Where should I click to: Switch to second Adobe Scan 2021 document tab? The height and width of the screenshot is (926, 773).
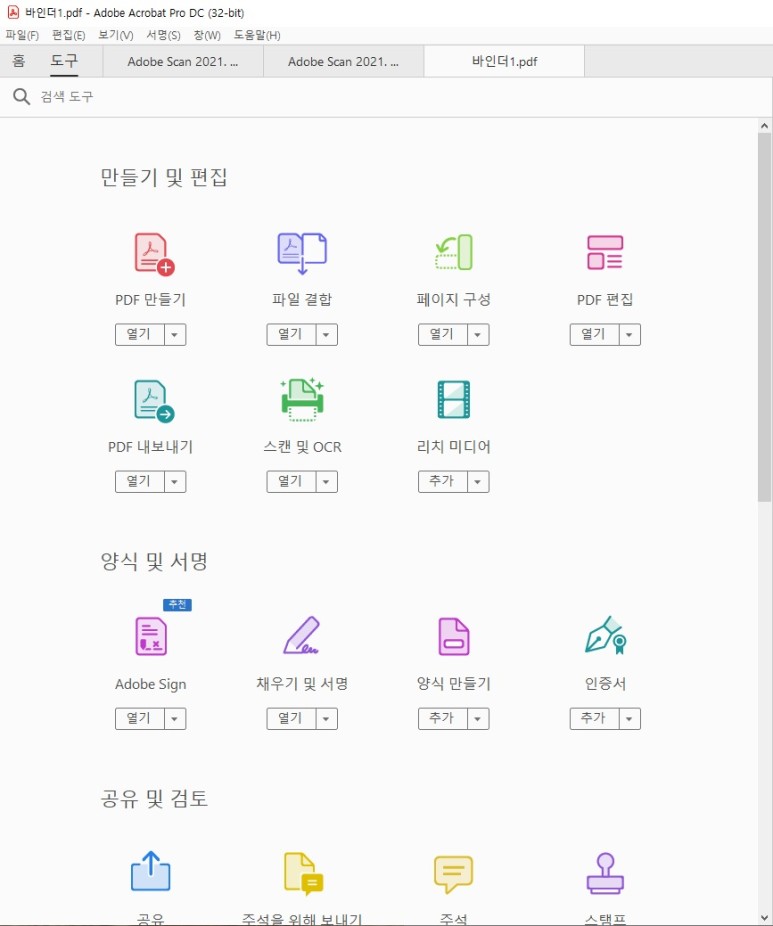[343, 61]
